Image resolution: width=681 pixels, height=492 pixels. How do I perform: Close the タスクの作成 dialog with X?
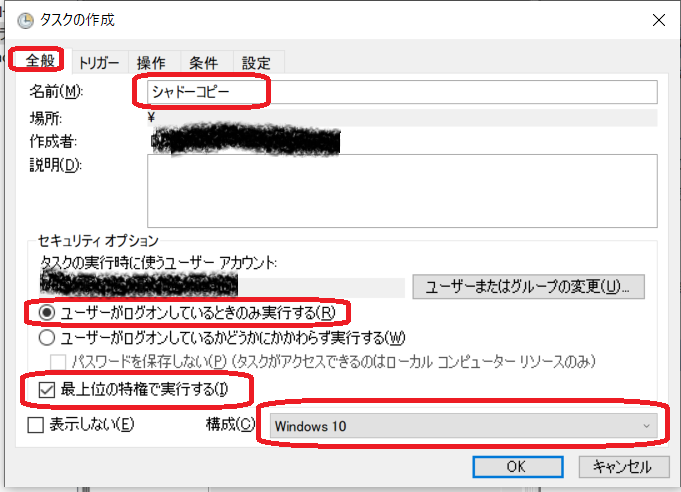point(657,19)
